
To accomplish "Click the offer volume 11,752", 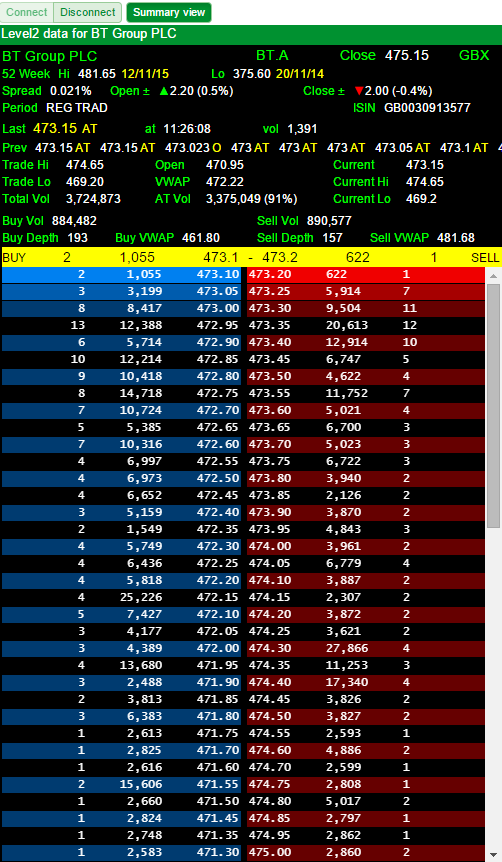I will click(347, 394).
